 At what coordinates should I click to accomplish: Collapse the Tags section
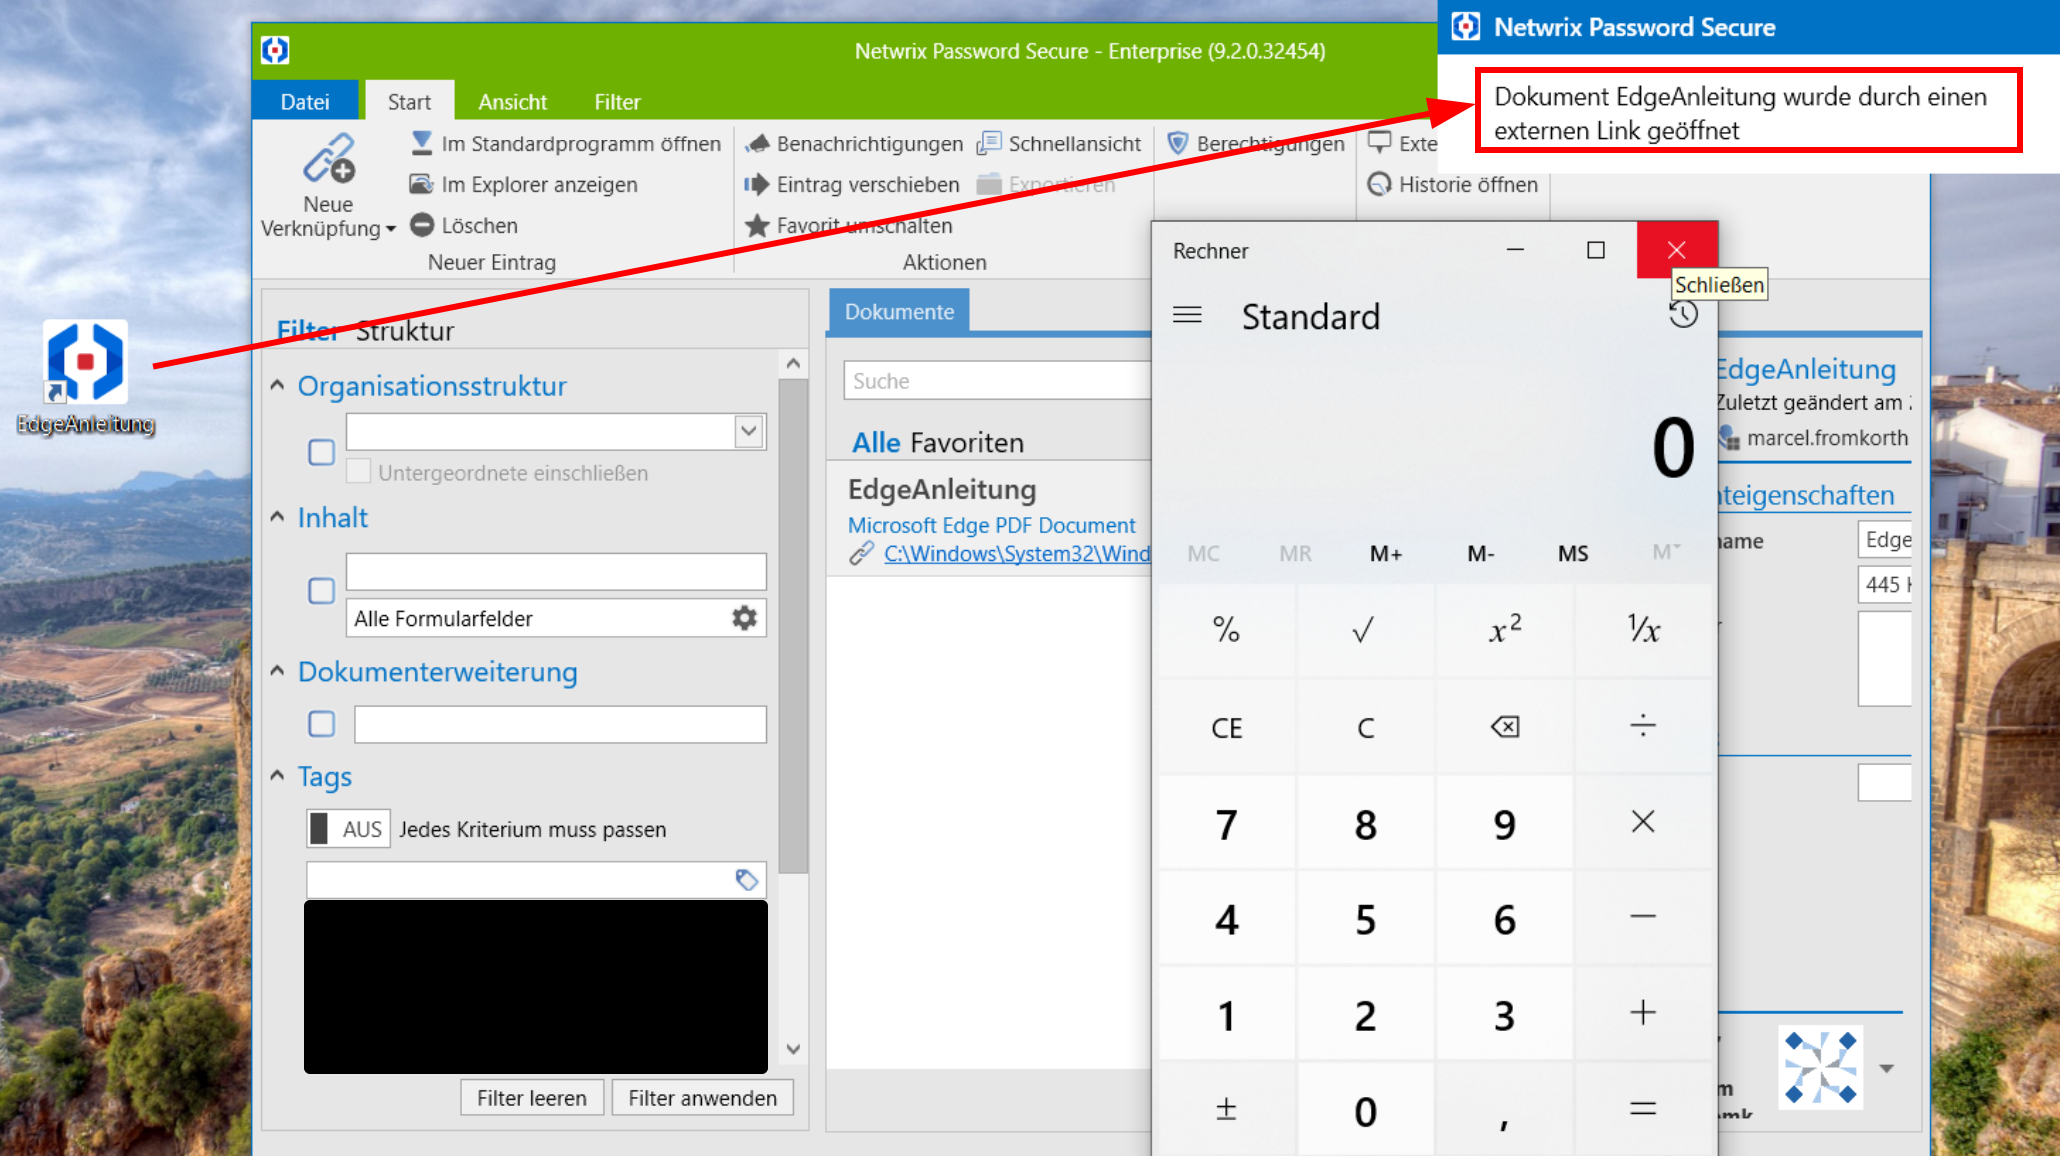point(277,775)
